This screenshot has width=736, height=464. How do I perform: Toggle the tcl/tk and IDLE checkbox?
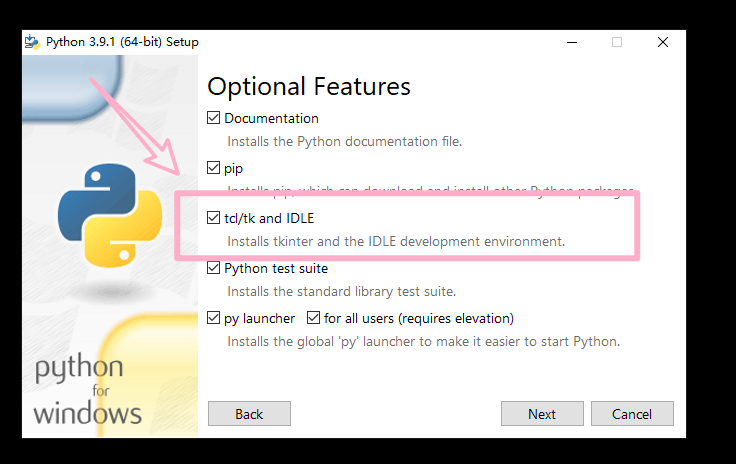[213, 218]
